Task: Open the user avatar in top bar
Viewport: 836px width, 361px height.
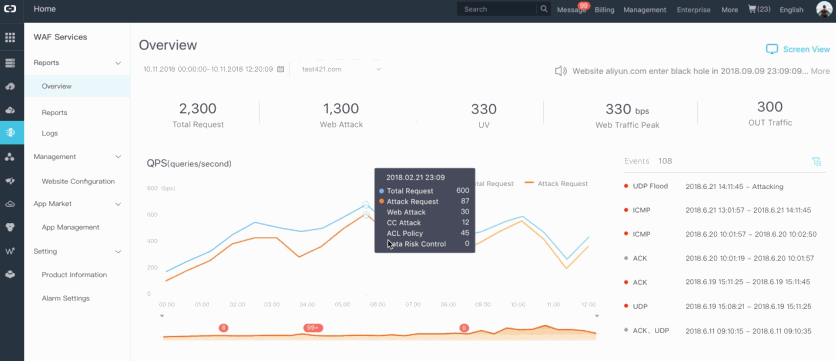Action: [x=824, y=9]
